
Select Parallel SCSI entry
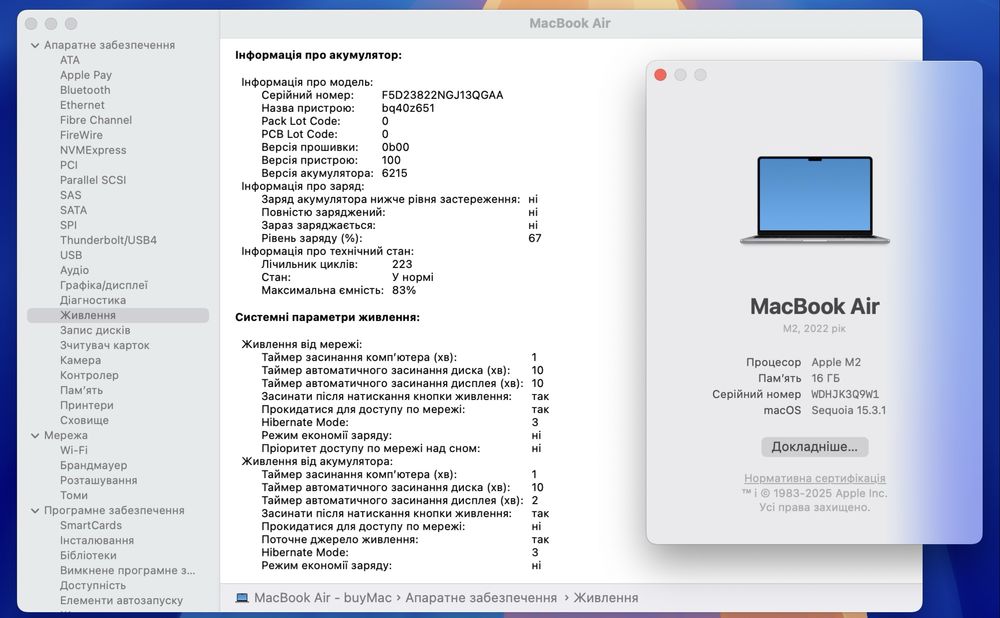click(93, 180)
